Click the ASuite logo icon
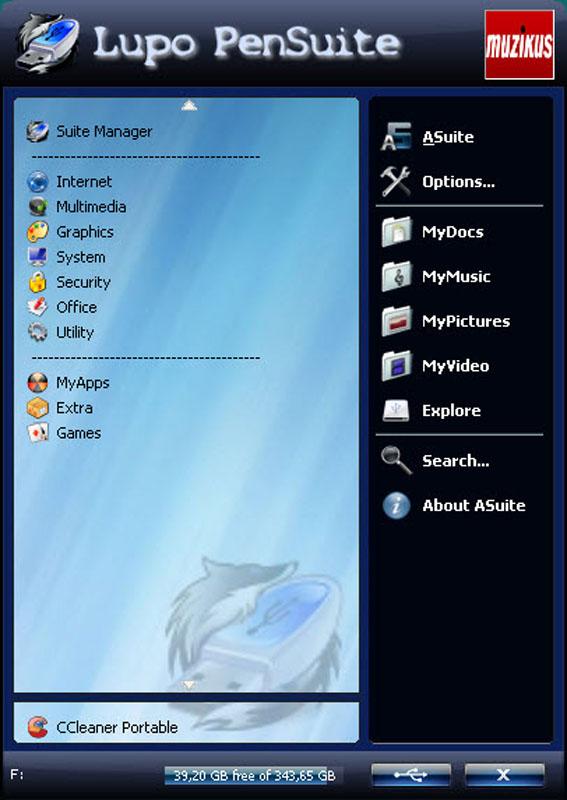 point(396,136)
